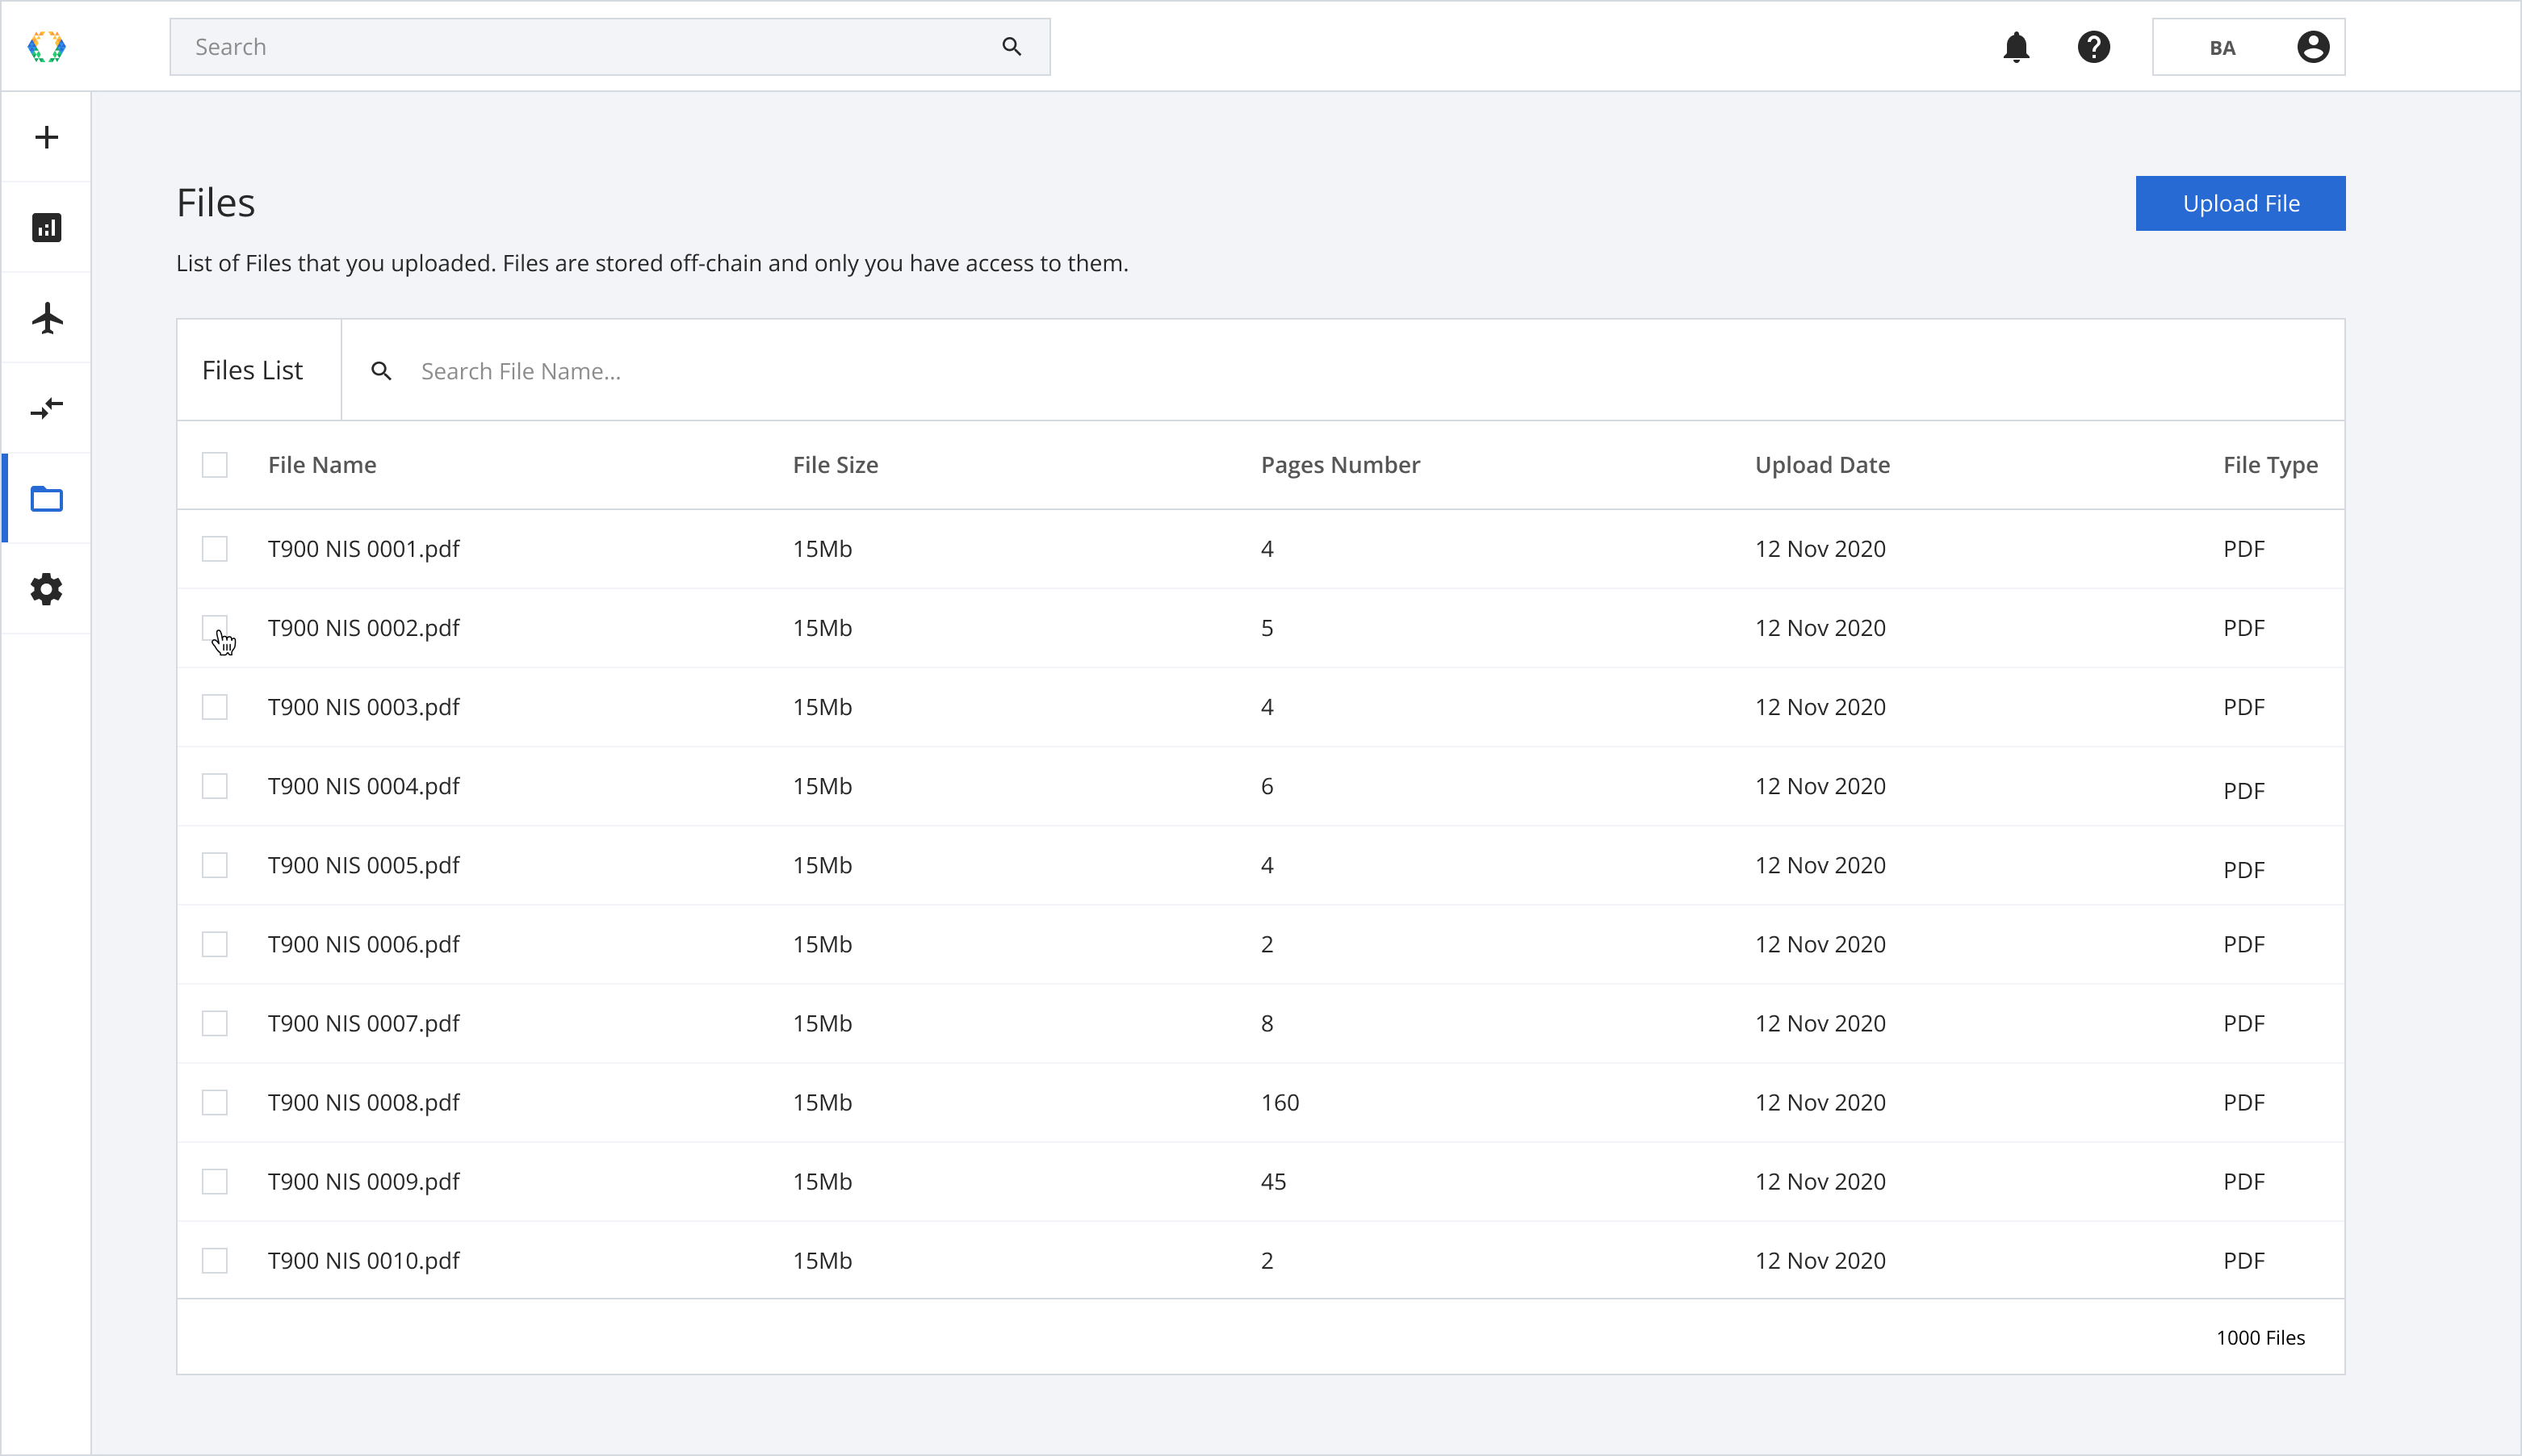This screenshot has width=2522, height=1456.
Task: Click the Files page heading
Action: [216, 203]
